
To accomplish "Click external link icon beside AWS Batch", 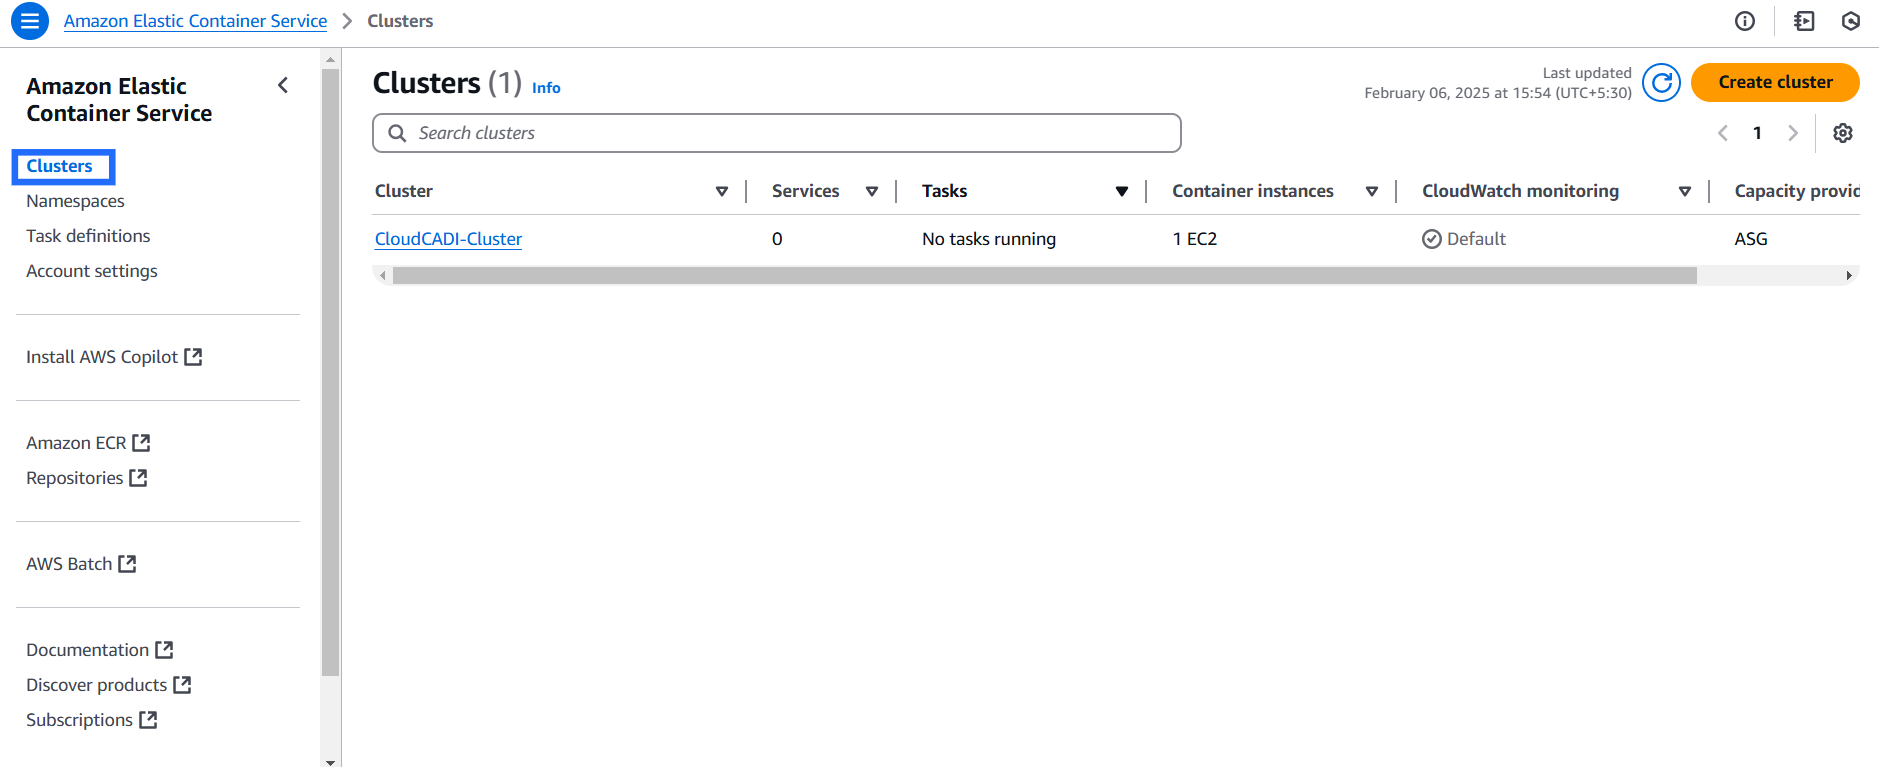I will (127, 564).
